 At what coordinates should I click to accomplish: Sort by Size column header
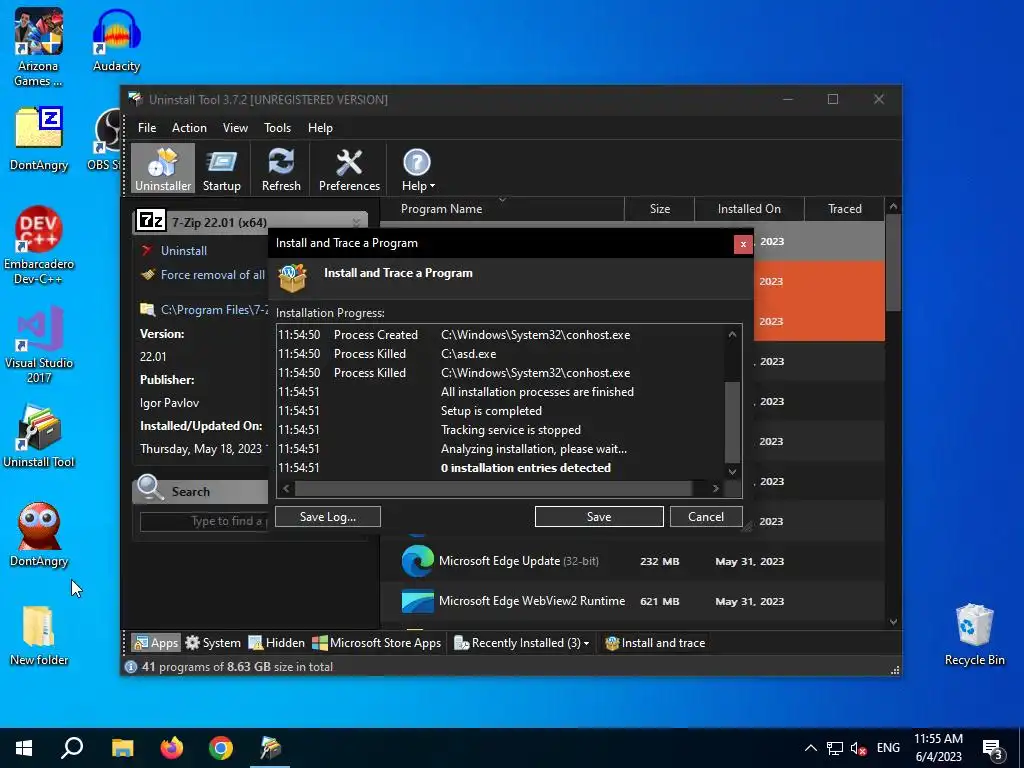[x=660, y=209]
